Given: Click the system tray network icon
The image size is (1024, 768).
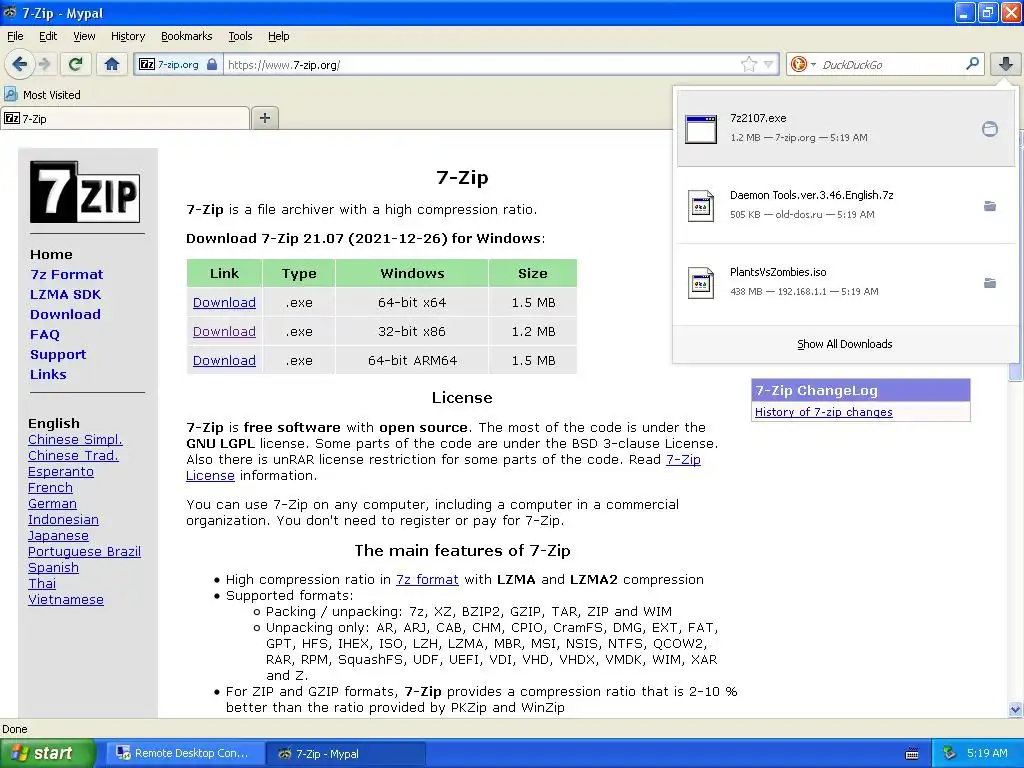Looking at the screenshot, I should pos(950,753).
